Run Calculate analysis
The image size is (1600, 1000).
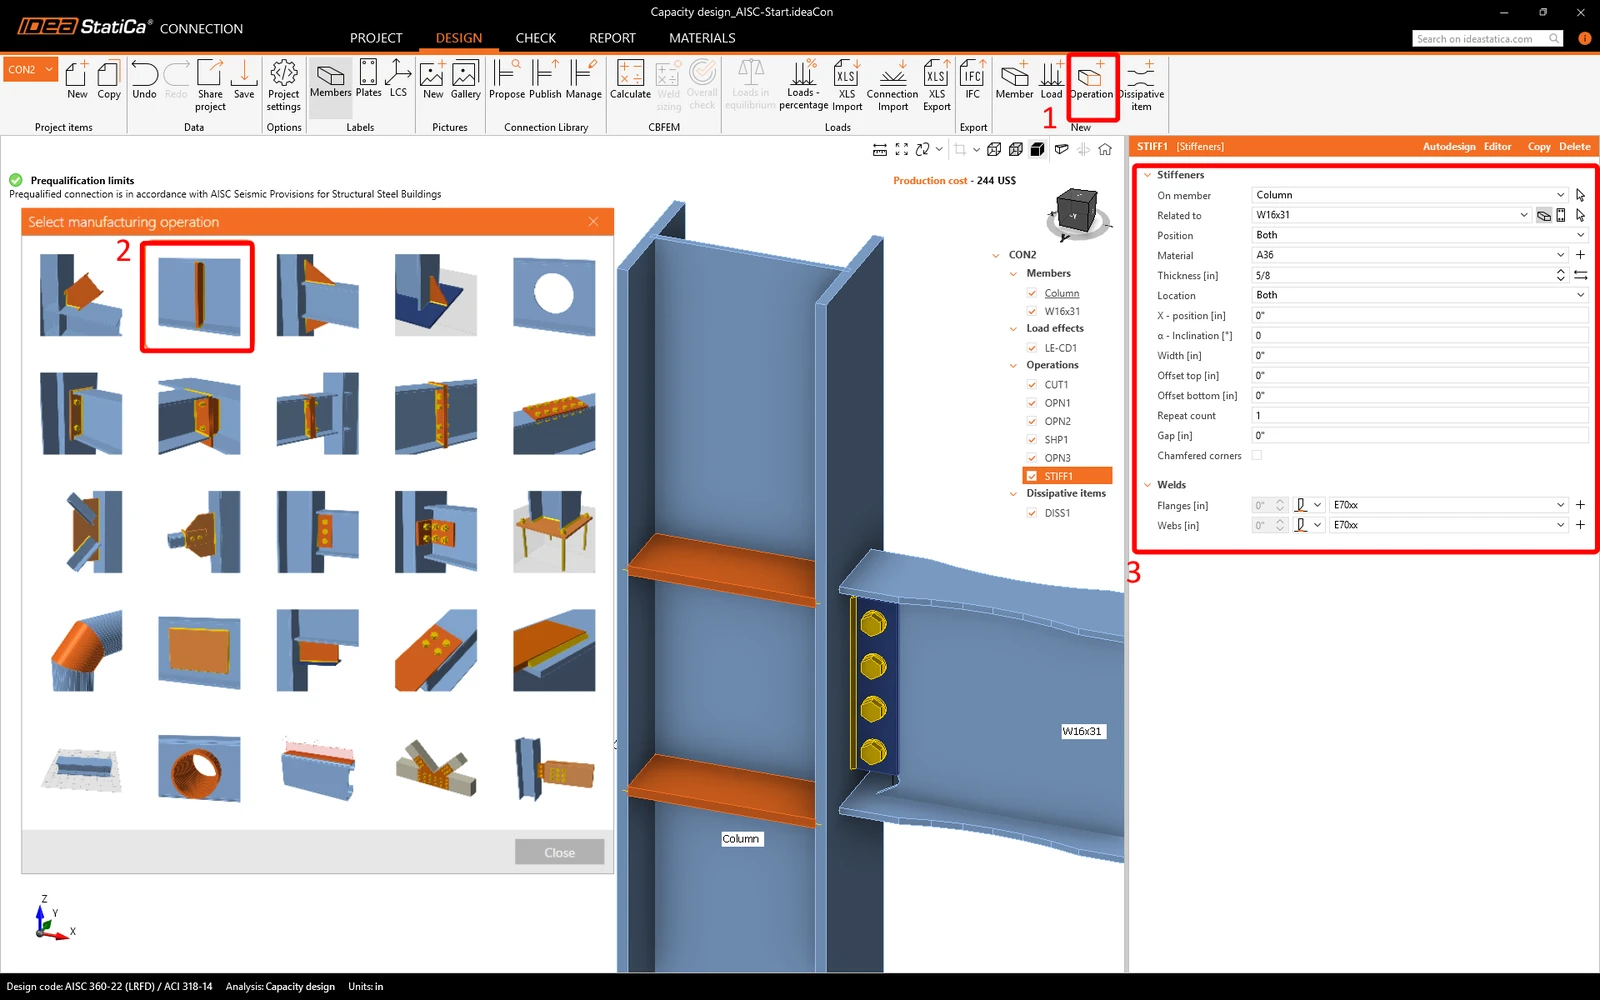[x=630, y=80]
